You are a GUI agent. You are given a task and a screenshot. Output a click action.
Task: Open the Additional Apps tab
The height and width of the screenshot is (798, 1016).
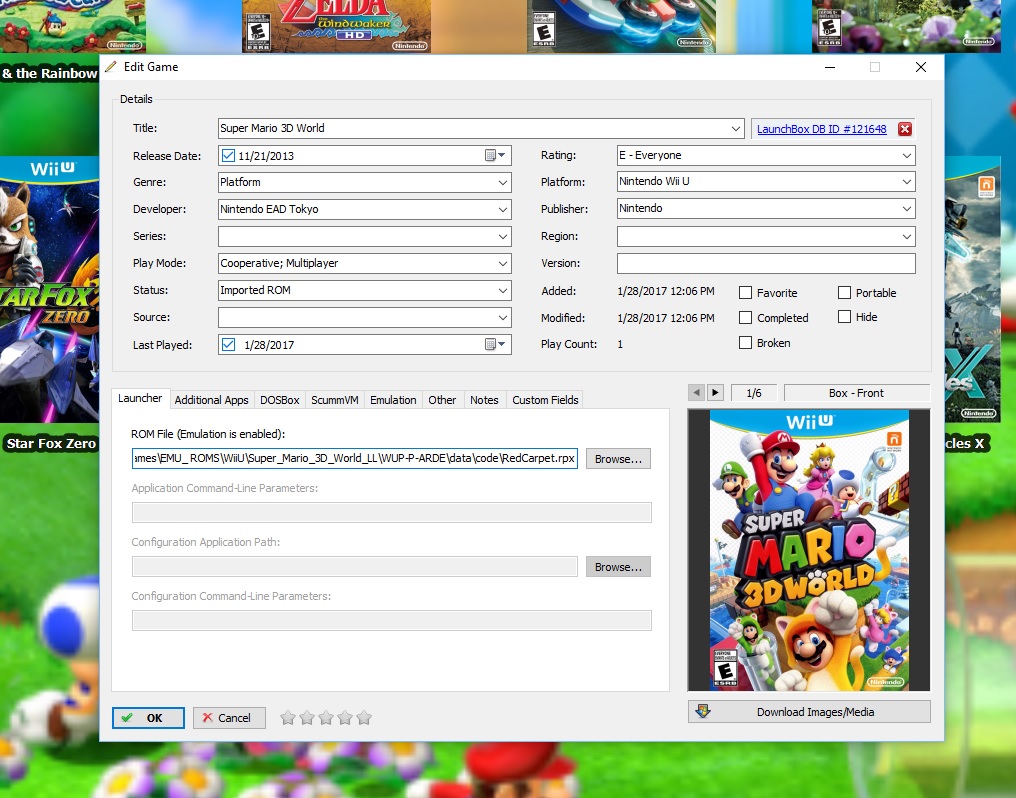click(x=211, y=400)
